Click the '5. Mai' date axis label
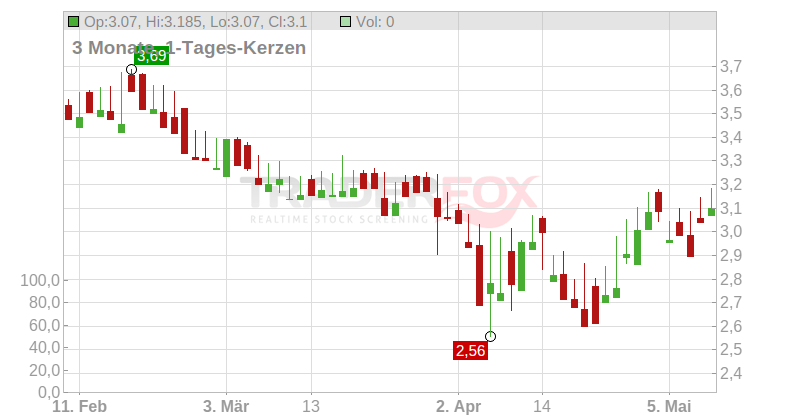The height and width of the screenshot is (420, 800). 669,407
